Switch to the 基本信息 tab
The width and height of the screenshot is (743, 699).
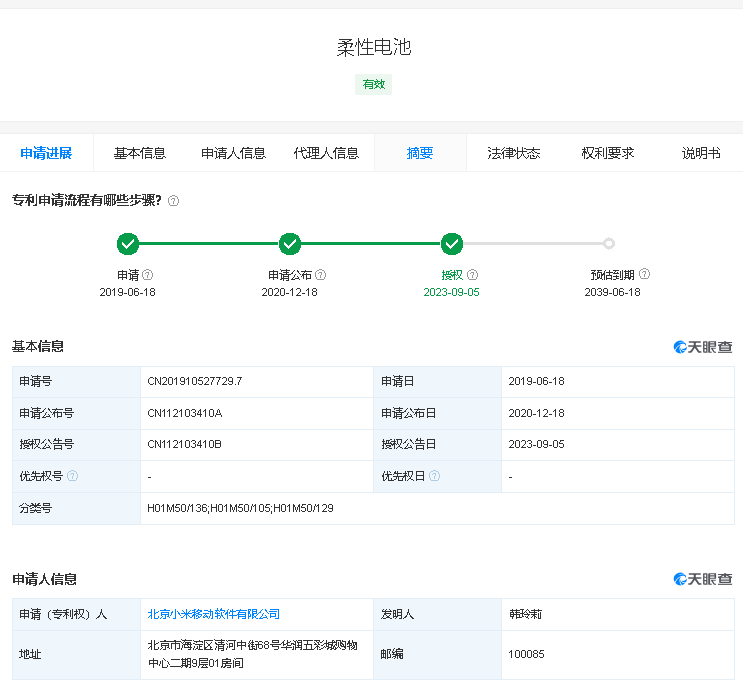coord(140,153)
